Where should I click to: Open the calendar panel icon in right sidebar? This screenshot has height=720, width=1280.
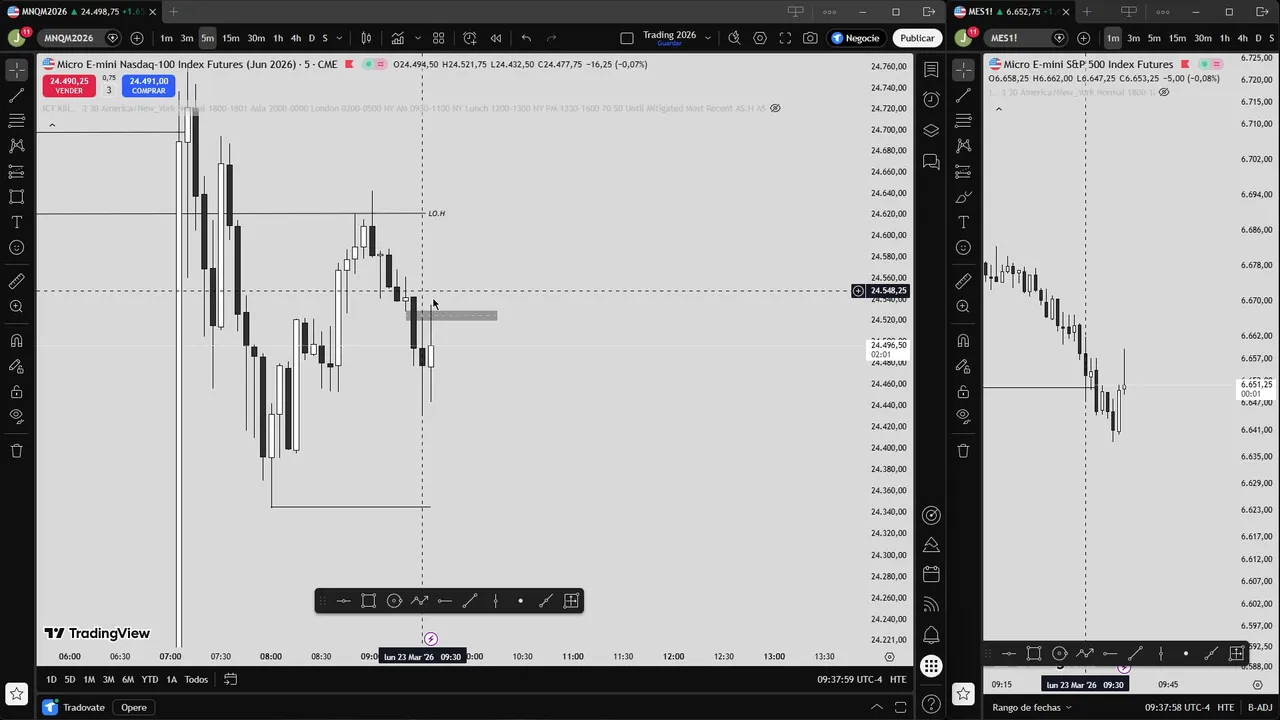pos(931,574)
